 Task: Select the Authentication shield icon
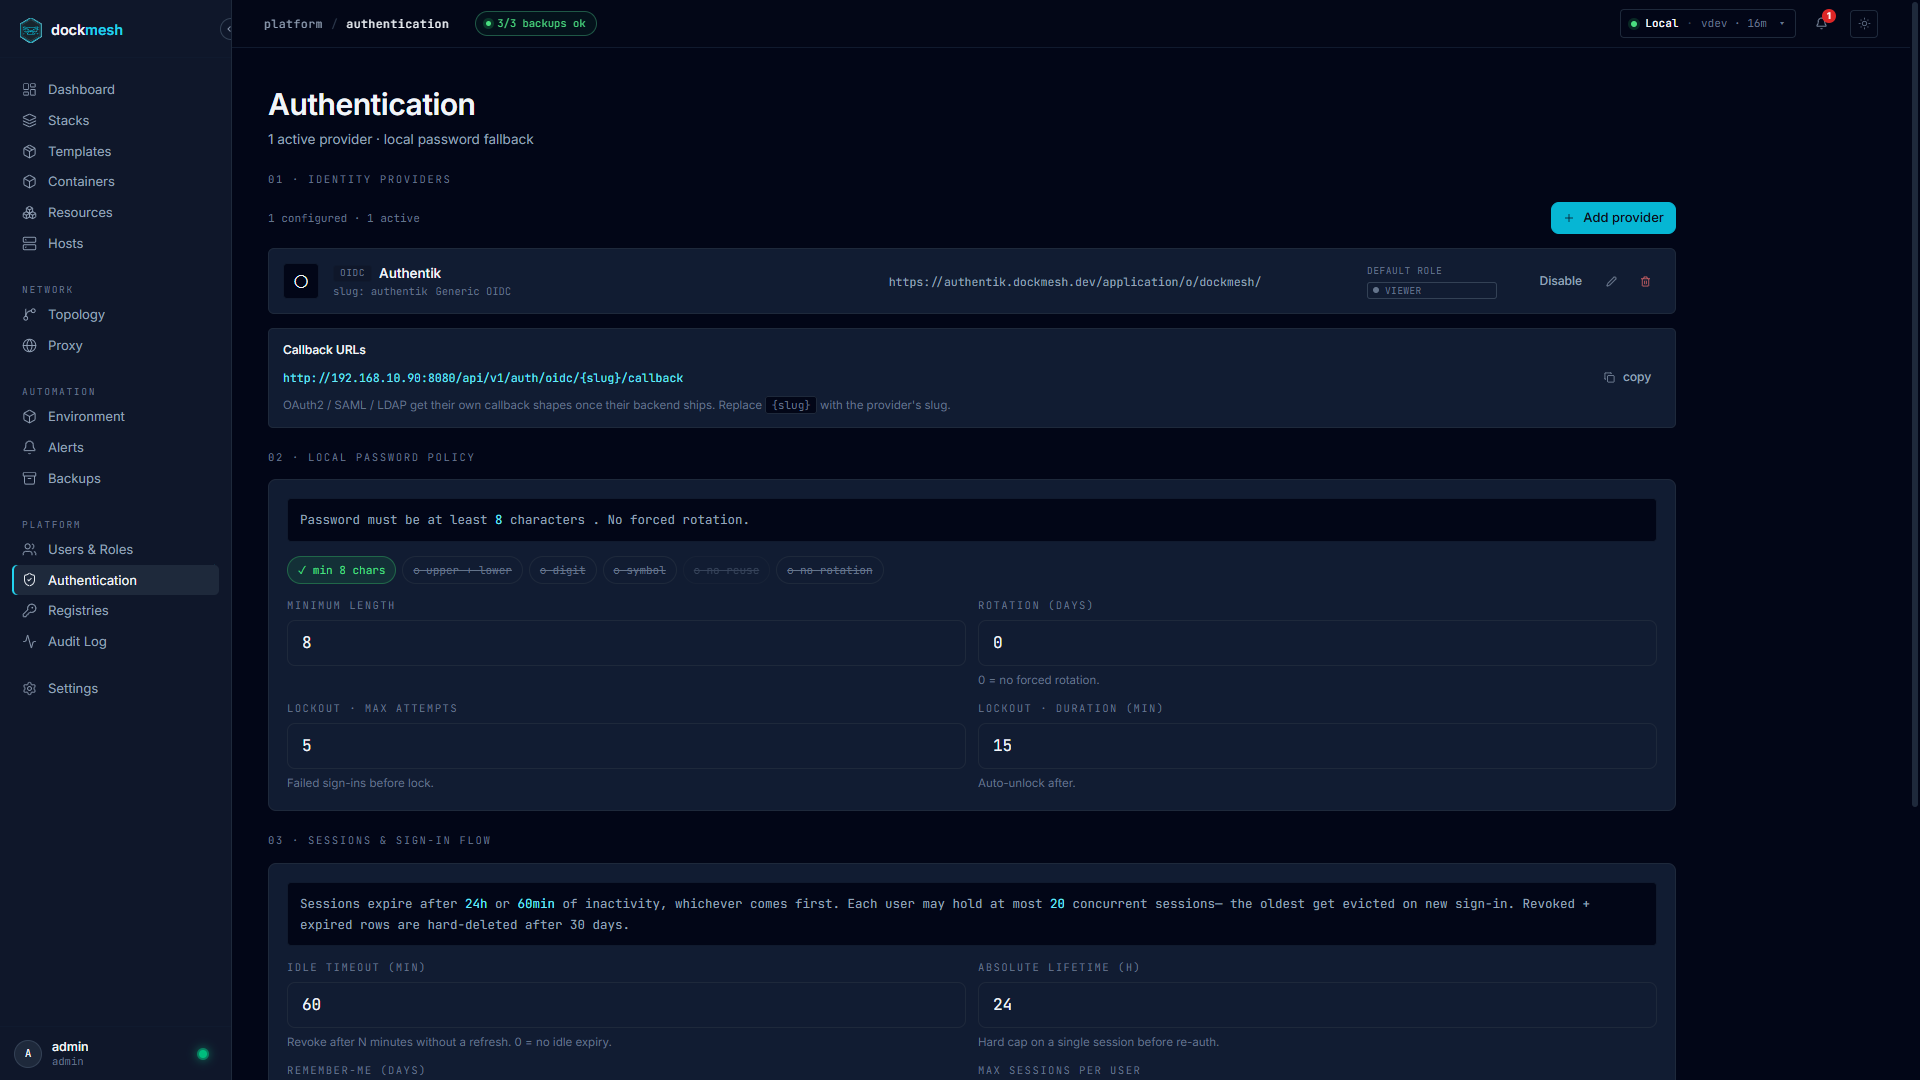30,580
